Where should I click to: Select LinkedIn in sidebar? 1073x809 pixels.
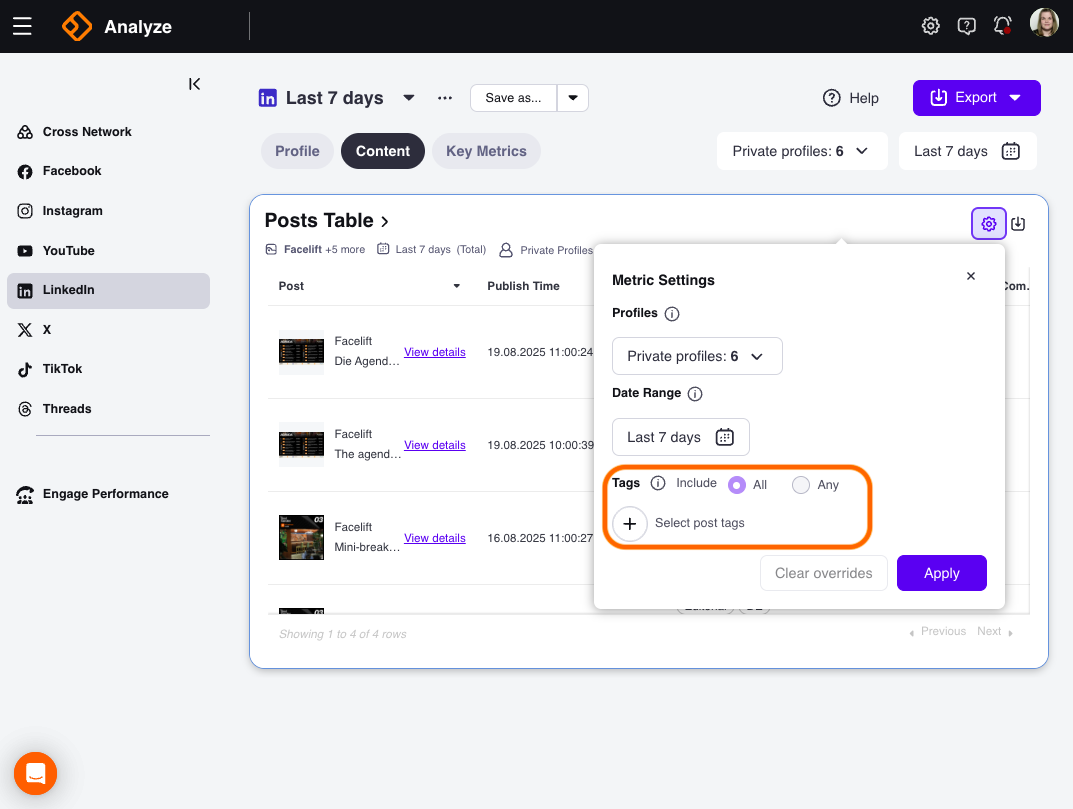108,290
